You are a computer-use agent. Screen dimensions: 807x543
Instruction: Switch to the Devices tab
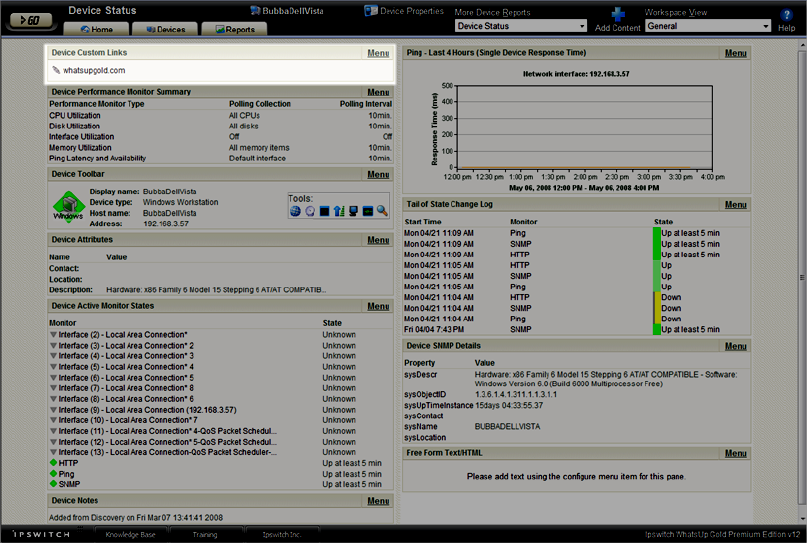click(x=164, y=29)
